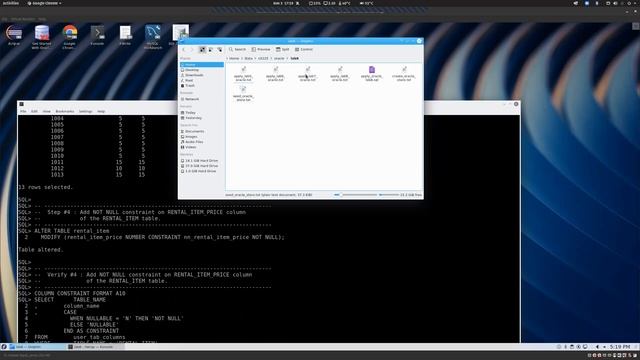Open View menu in Konsole window

[47, 111]
